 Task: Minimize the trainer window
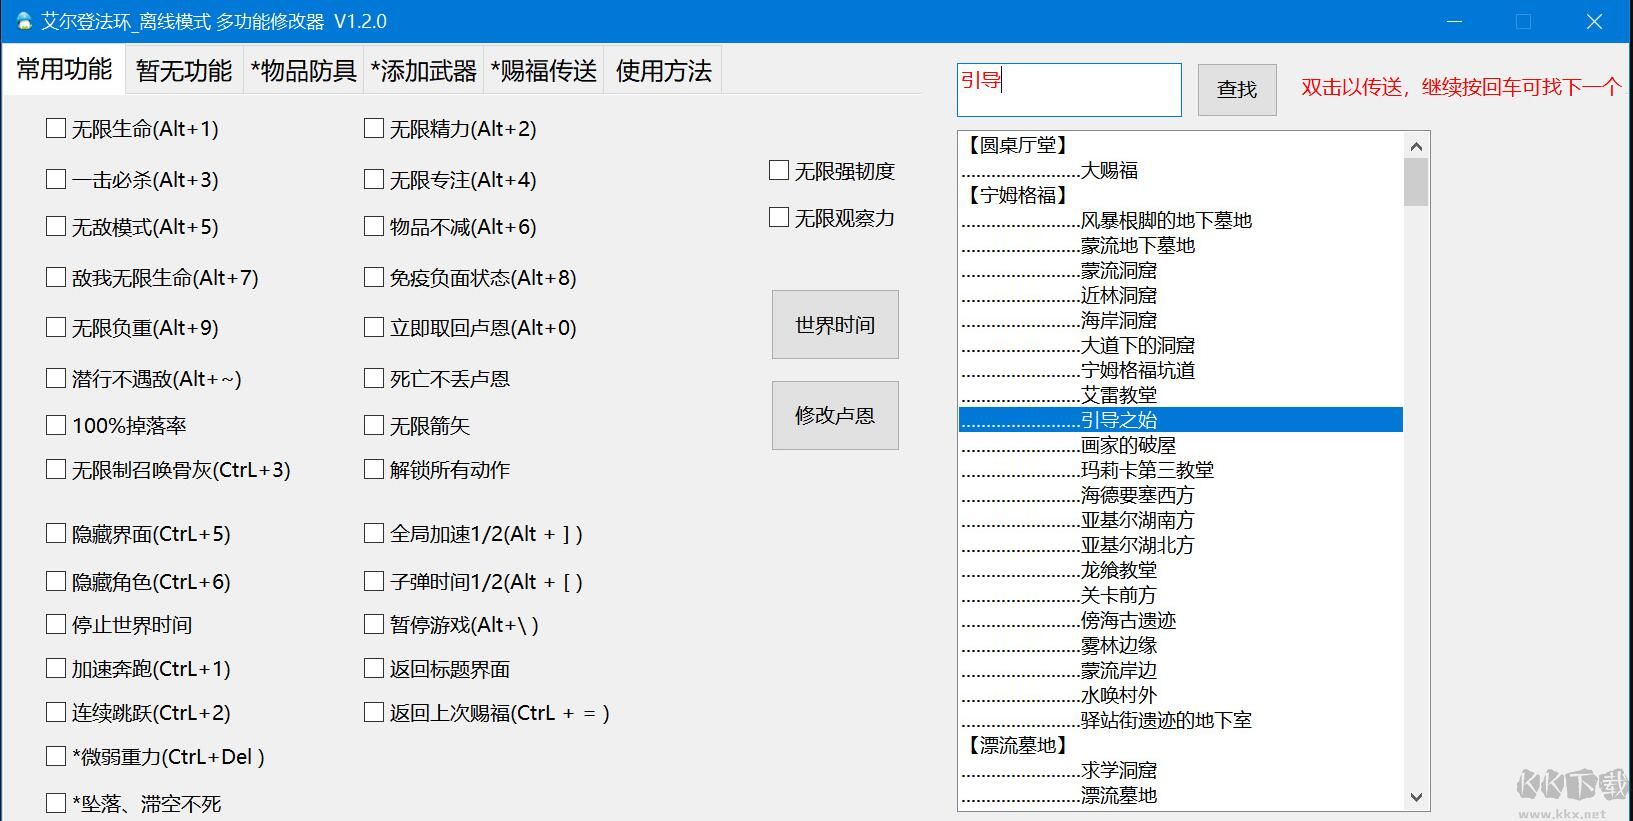[x=1454, y=21]
